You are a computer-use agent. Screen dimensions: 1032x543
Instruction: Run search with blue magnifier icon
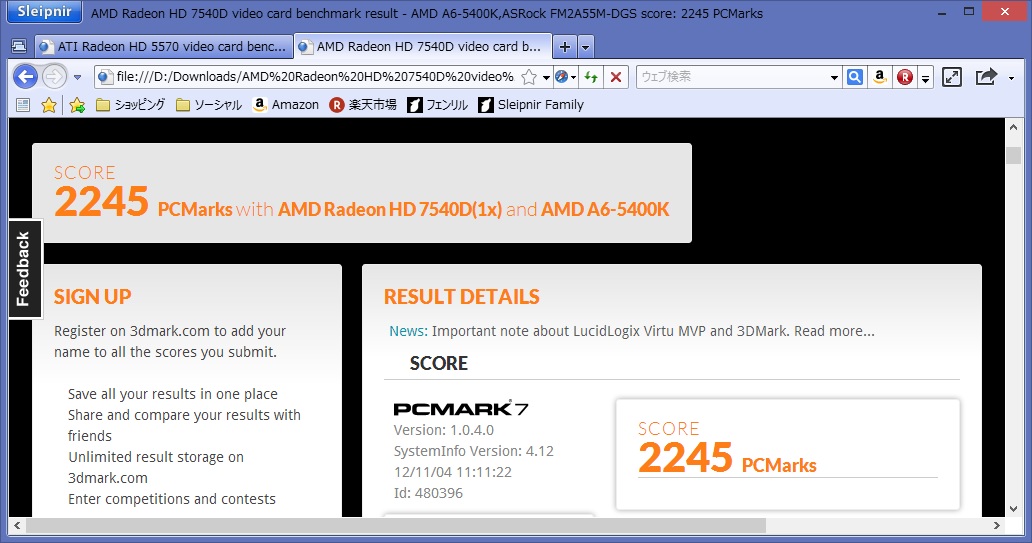855,77
